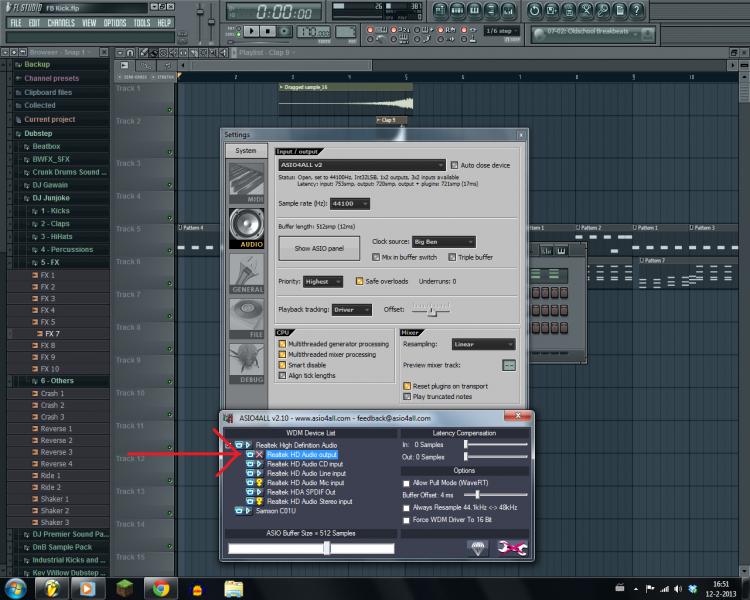Enable Allow Pull Mode (WaveRT) checkbox

407,483
